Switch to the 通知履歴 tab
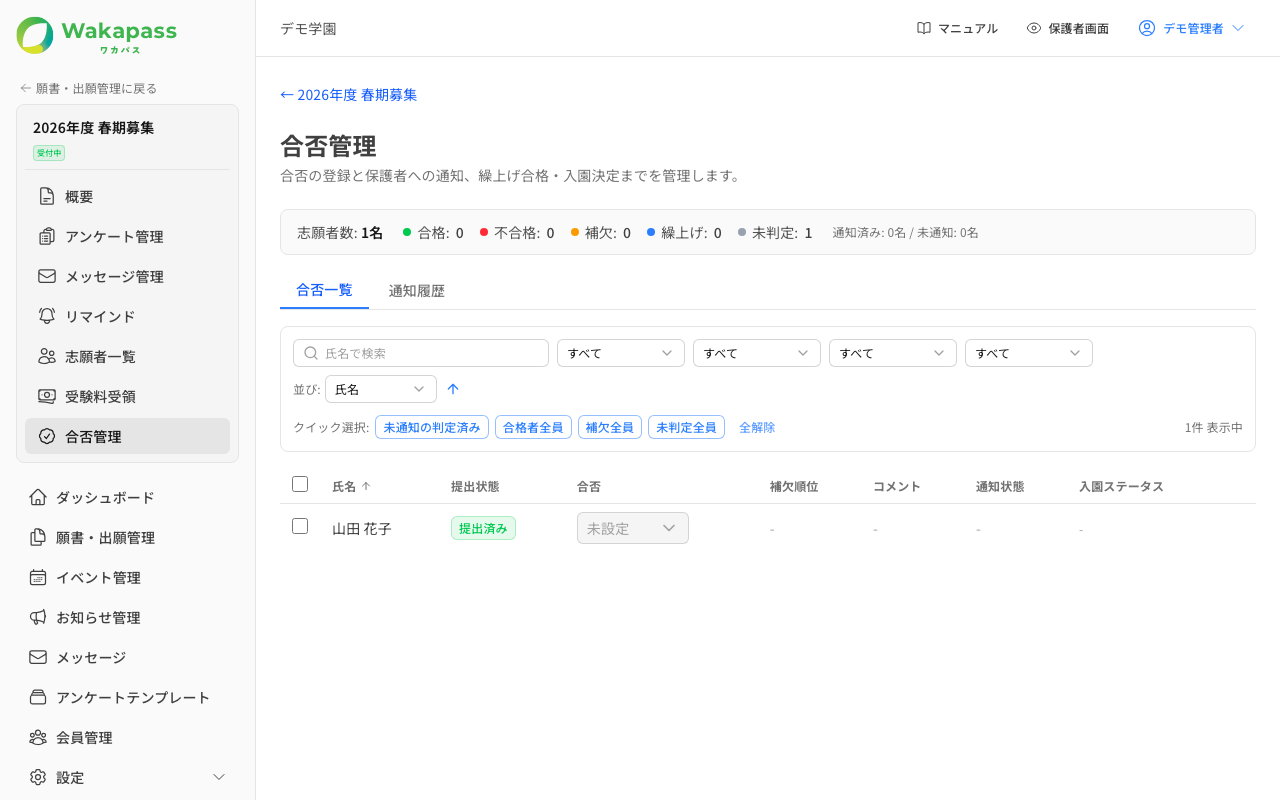Image resolution: width=1280 pixels, height=800 pixels. 416,291
